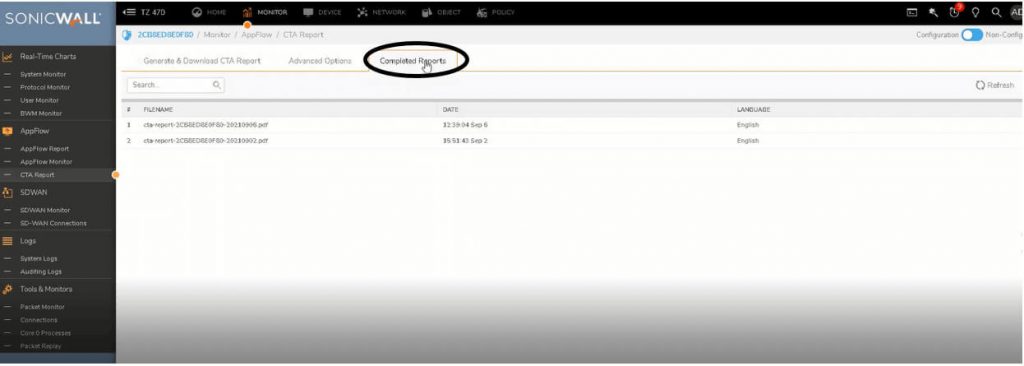This screenshot has width=1024, height=366.
Task: Click the Logs list icon
Action: [7, 241]
